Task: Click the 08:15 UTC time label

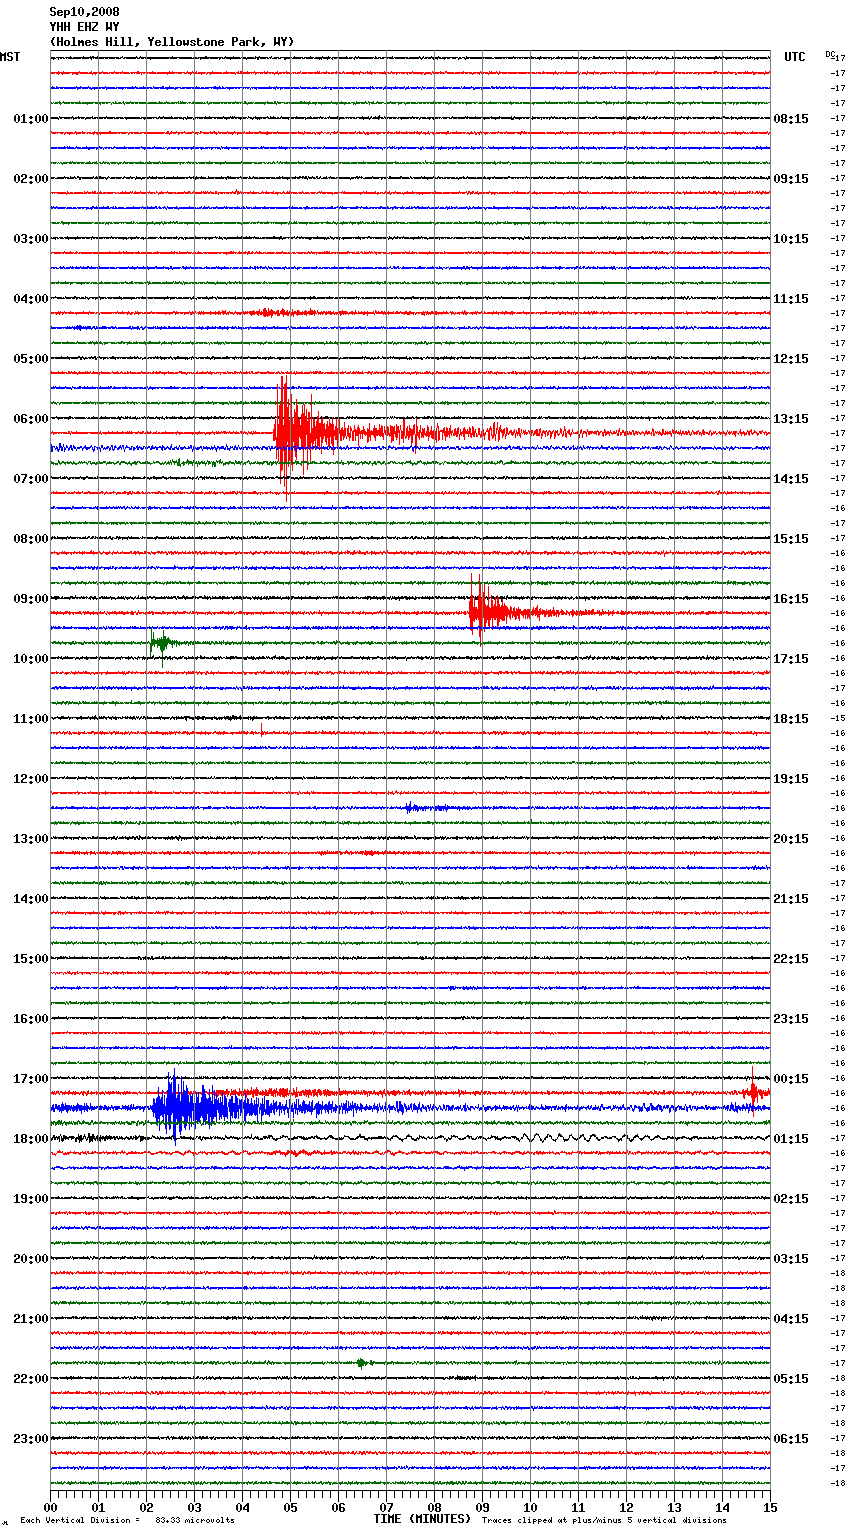Action: pos(791,119)
